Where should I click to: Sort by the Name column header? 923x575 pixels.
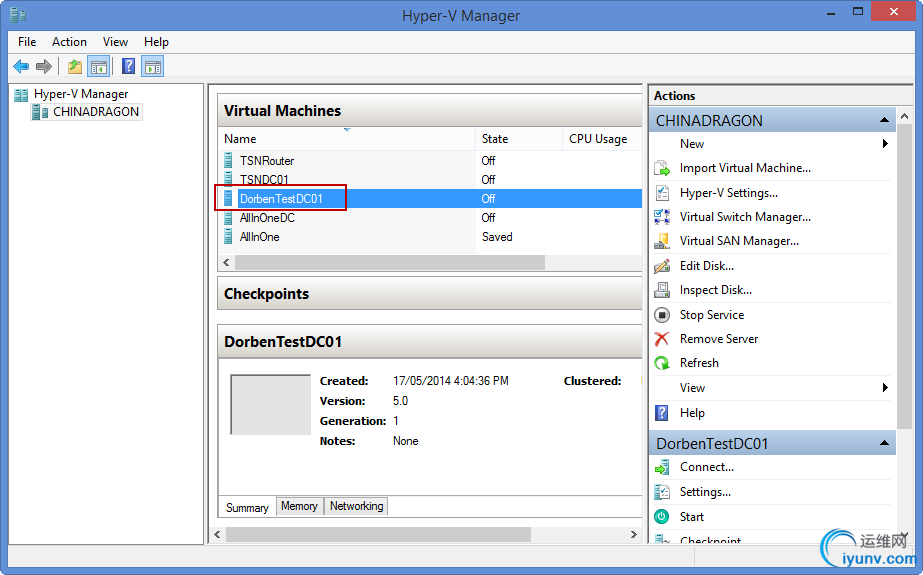[x=346, y=139]
